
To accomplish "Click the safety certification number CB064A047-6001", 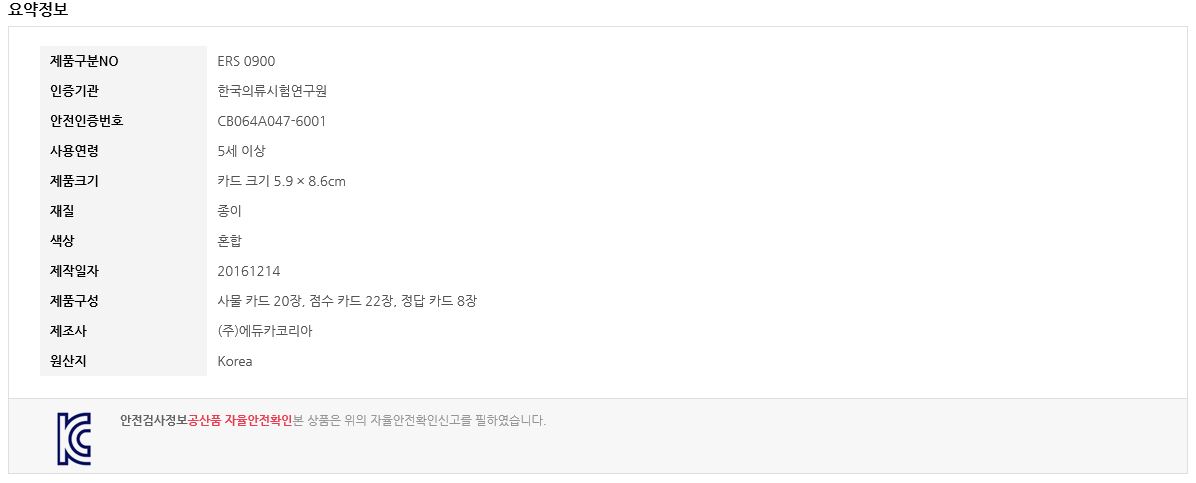I will tap(272, 121).
